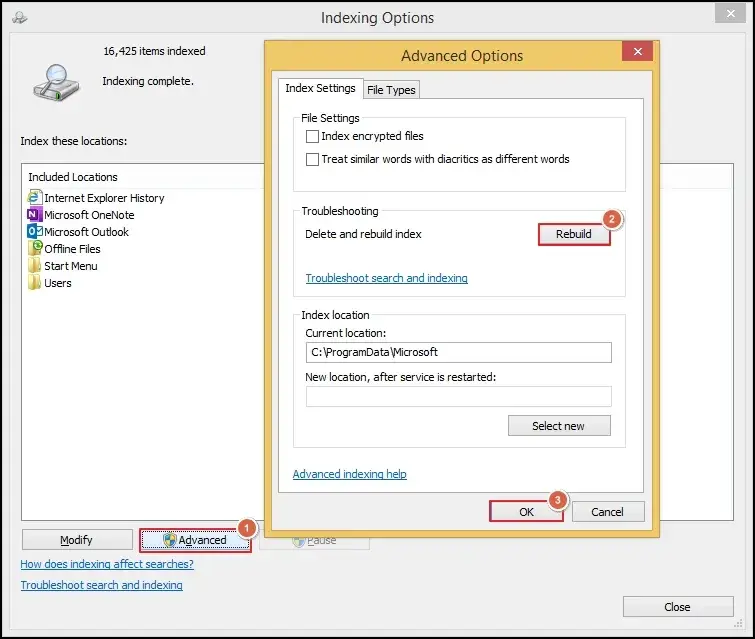Click the Start Menu folder icon

click(x=34, y=266)
